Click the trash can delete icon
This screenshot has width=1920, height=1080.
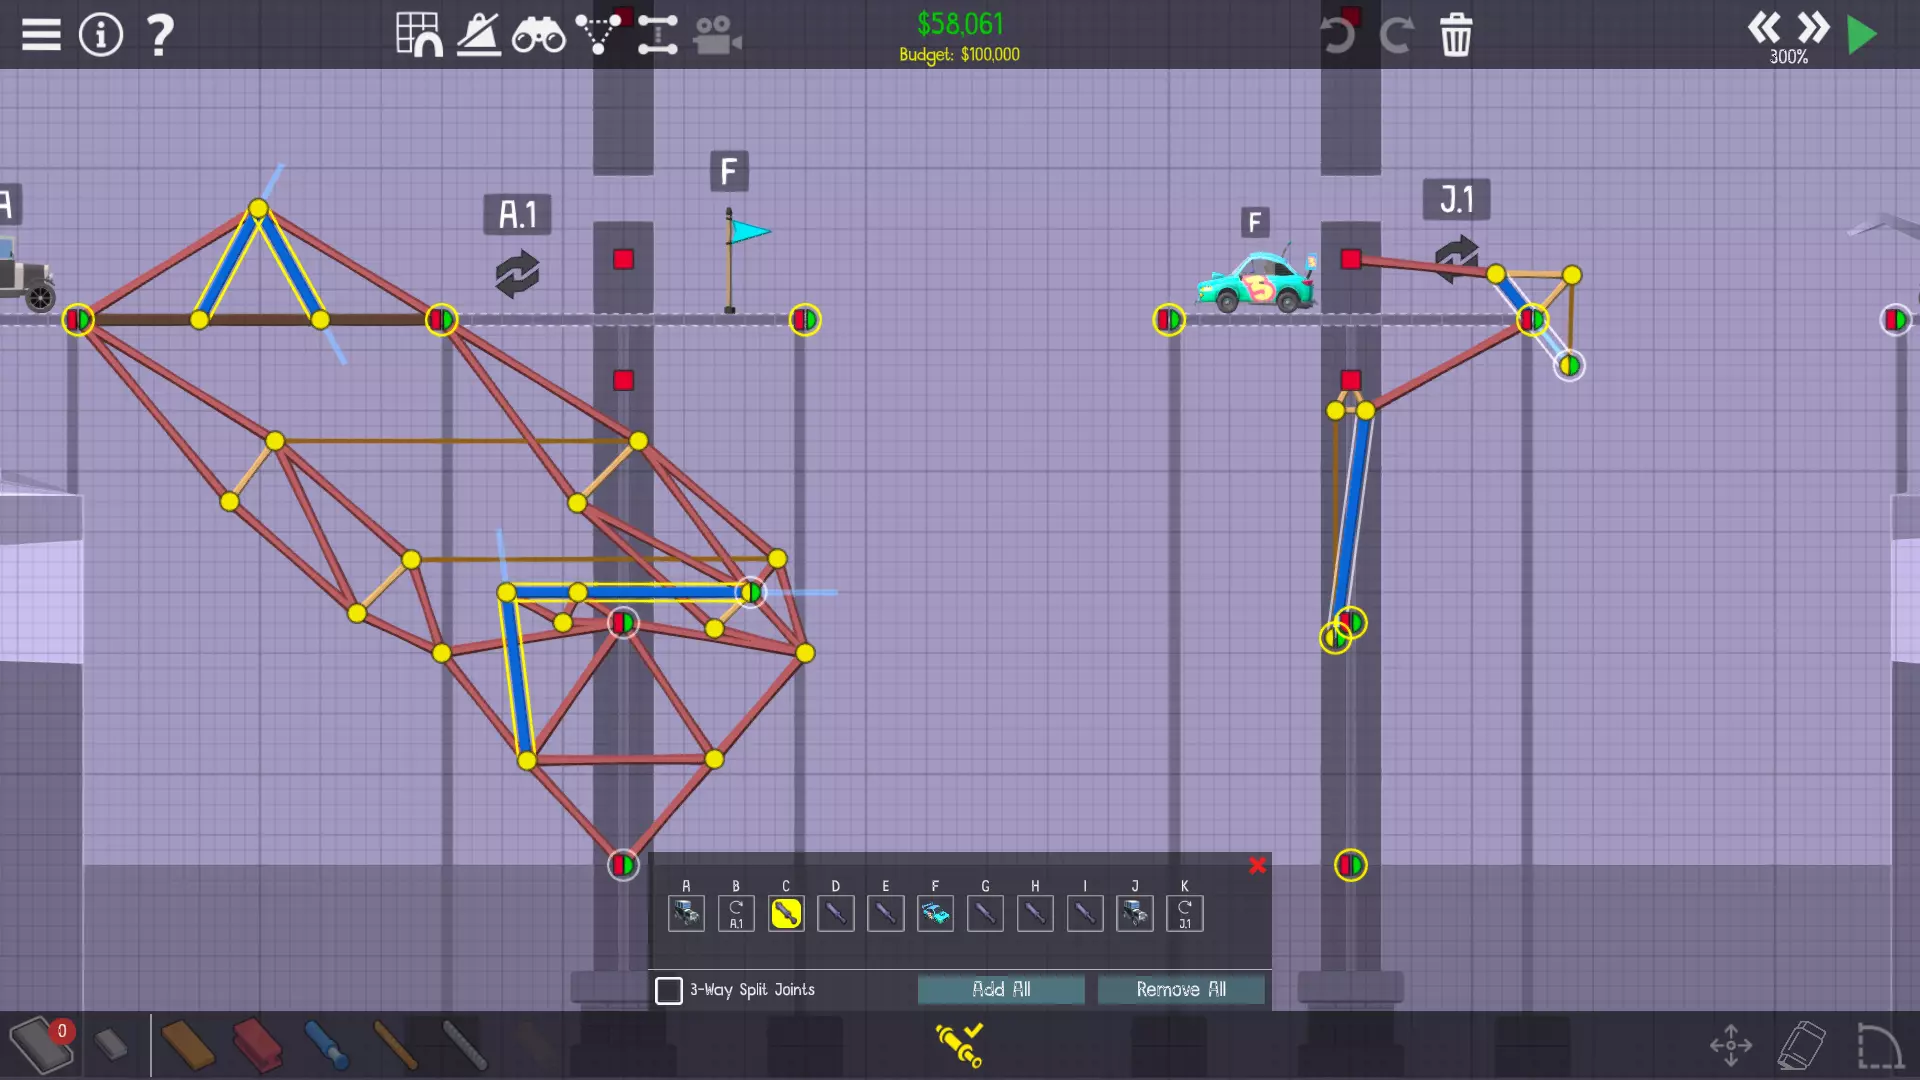pos(1456,35)
